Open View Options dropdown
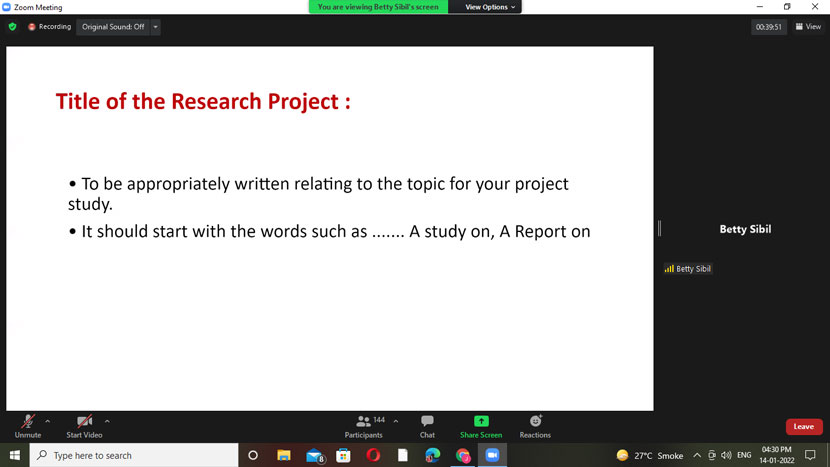Screen dimensions: 830x467 point(490,7)
